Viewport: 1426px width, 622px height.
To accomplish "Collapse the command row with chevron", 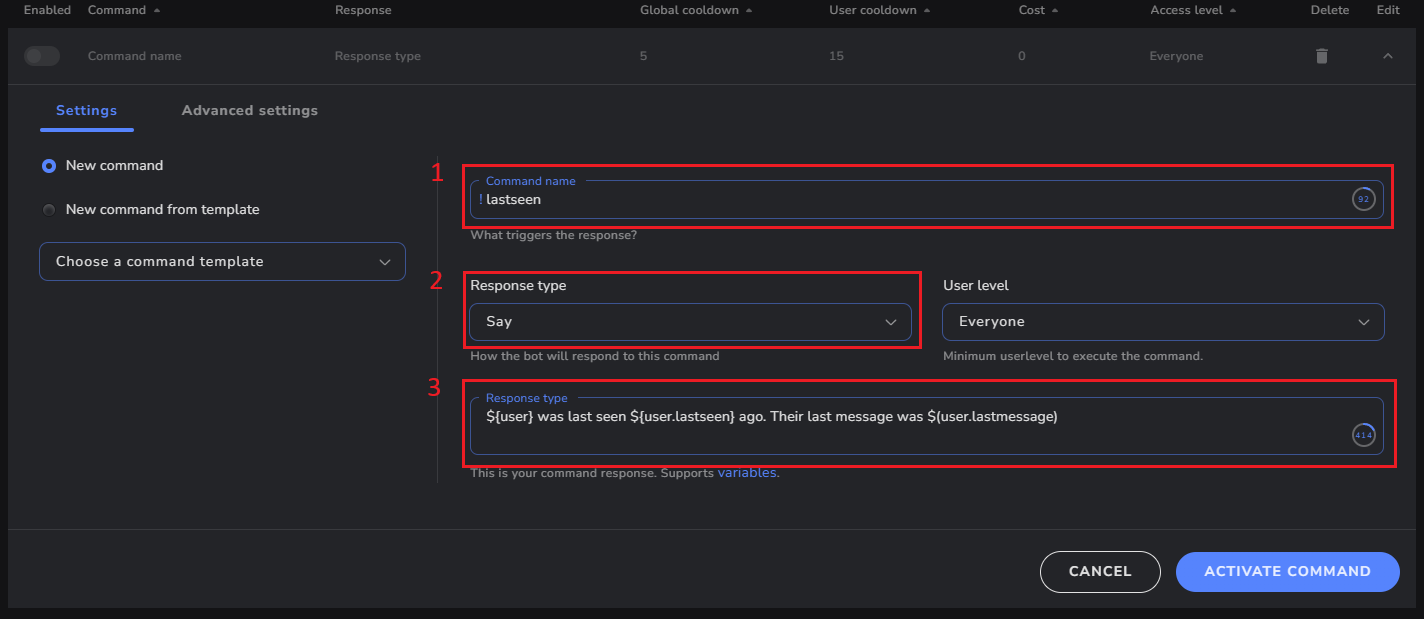I will pos(1387,56).
